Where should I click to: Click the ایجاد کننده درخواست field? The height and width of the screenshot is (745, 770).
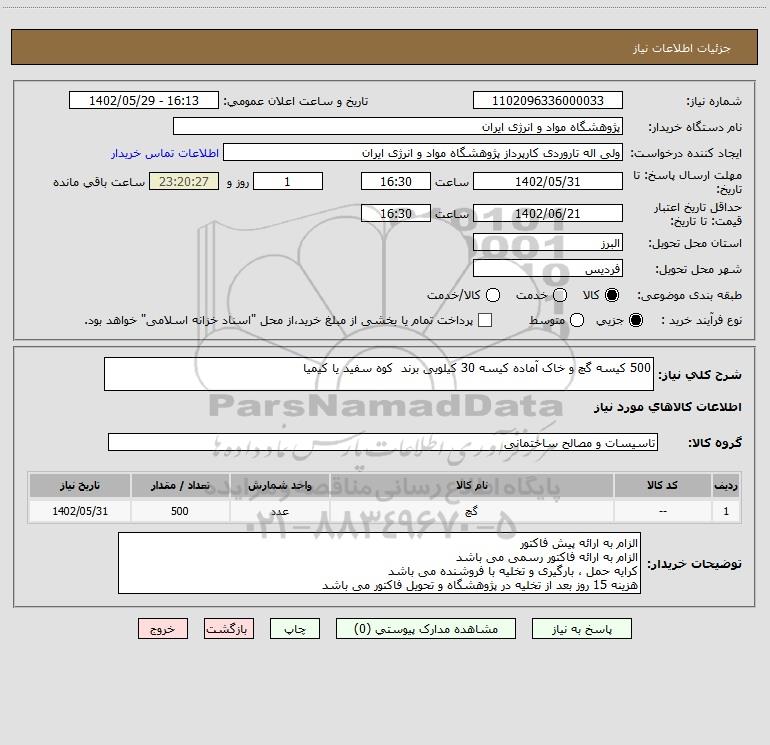[x=423, y=152]
